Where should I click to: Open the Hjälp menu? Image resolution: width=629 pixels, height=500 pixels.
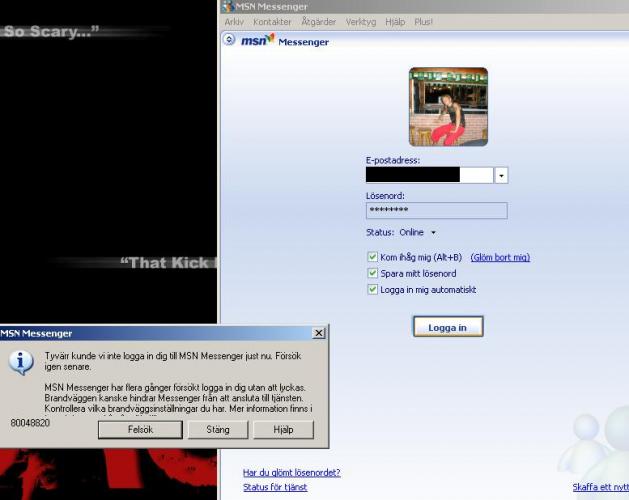pyautogui.click(x=395, y=22)
